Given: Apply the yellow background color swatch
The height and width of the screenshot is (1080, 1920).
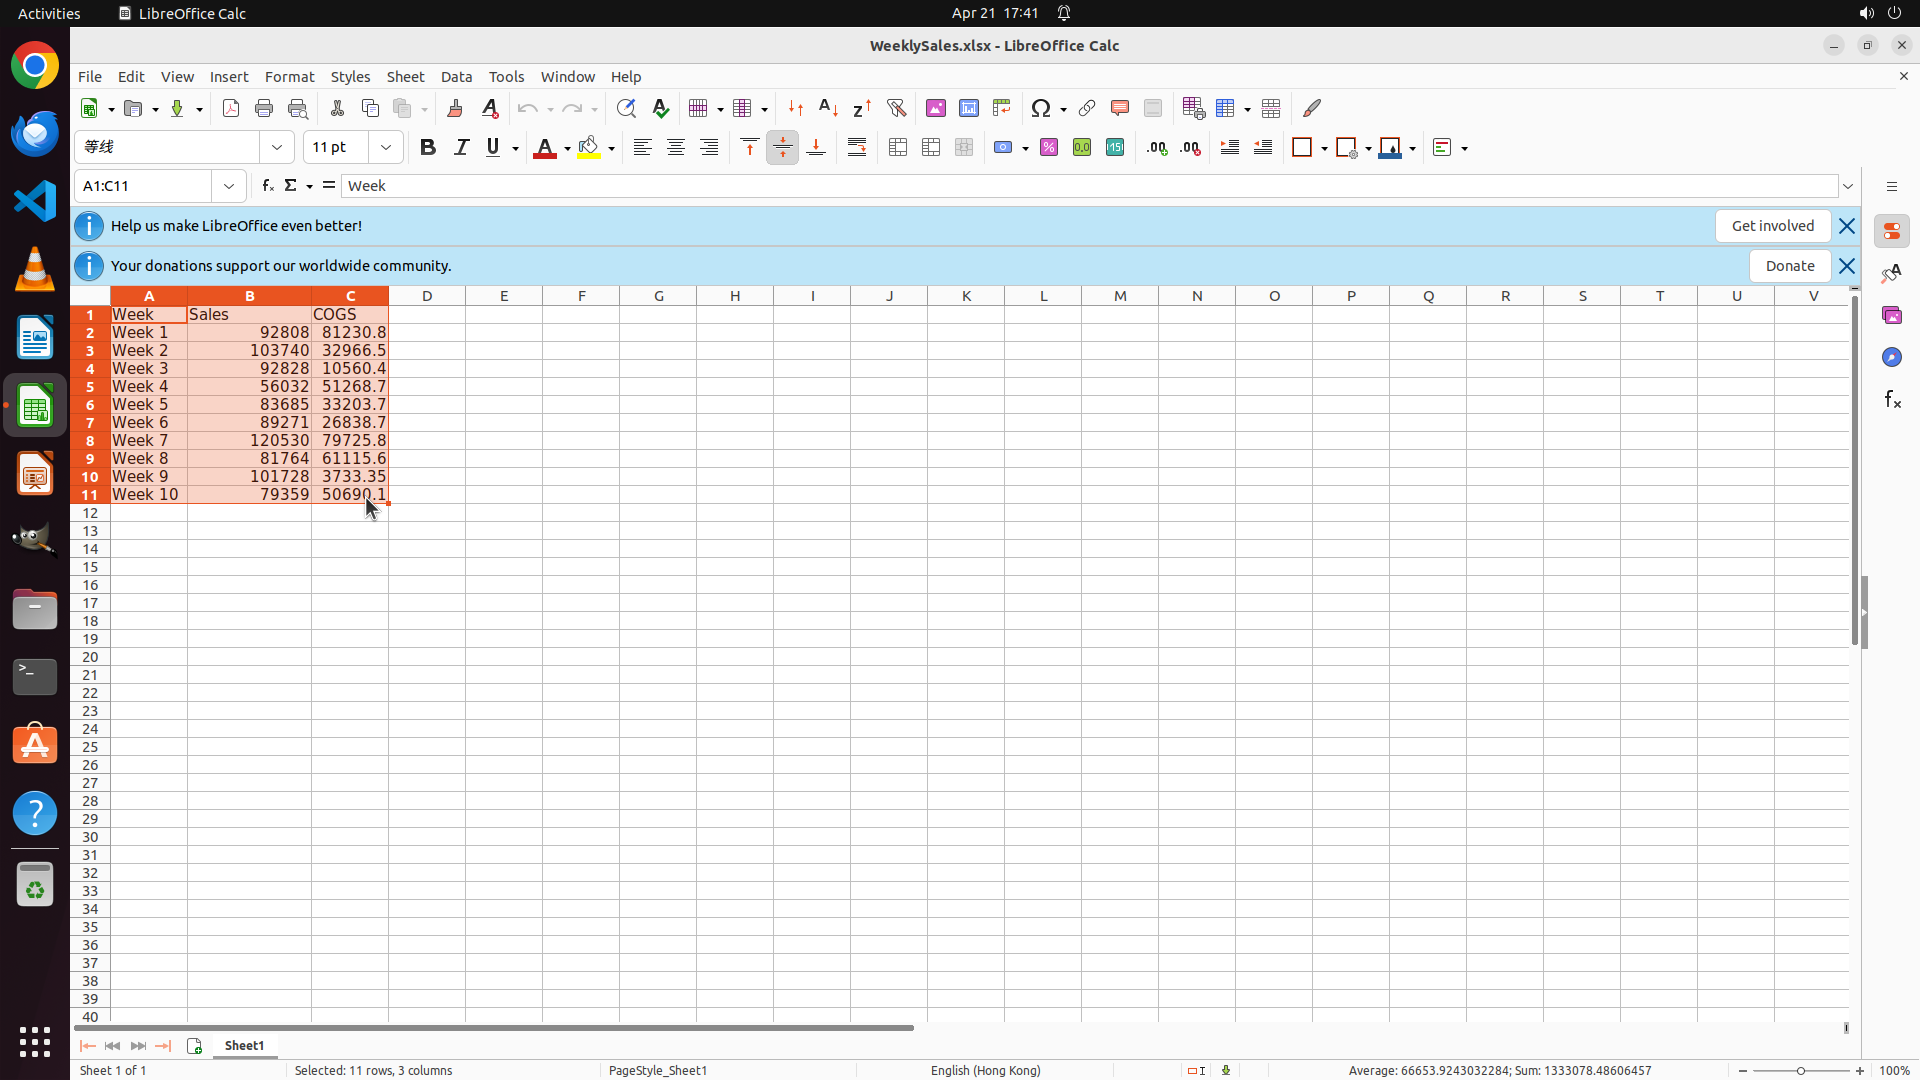Looking at the screenshot, I should pos(589,148).
